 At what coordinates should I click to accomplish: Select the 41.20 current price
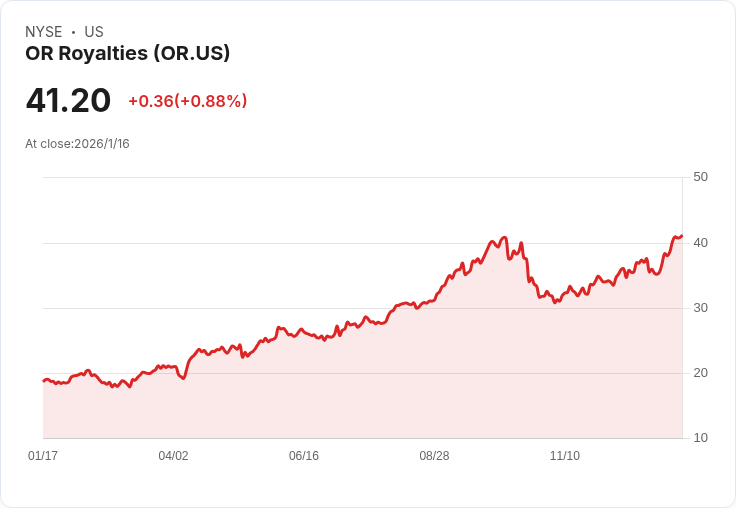point(68,100)
